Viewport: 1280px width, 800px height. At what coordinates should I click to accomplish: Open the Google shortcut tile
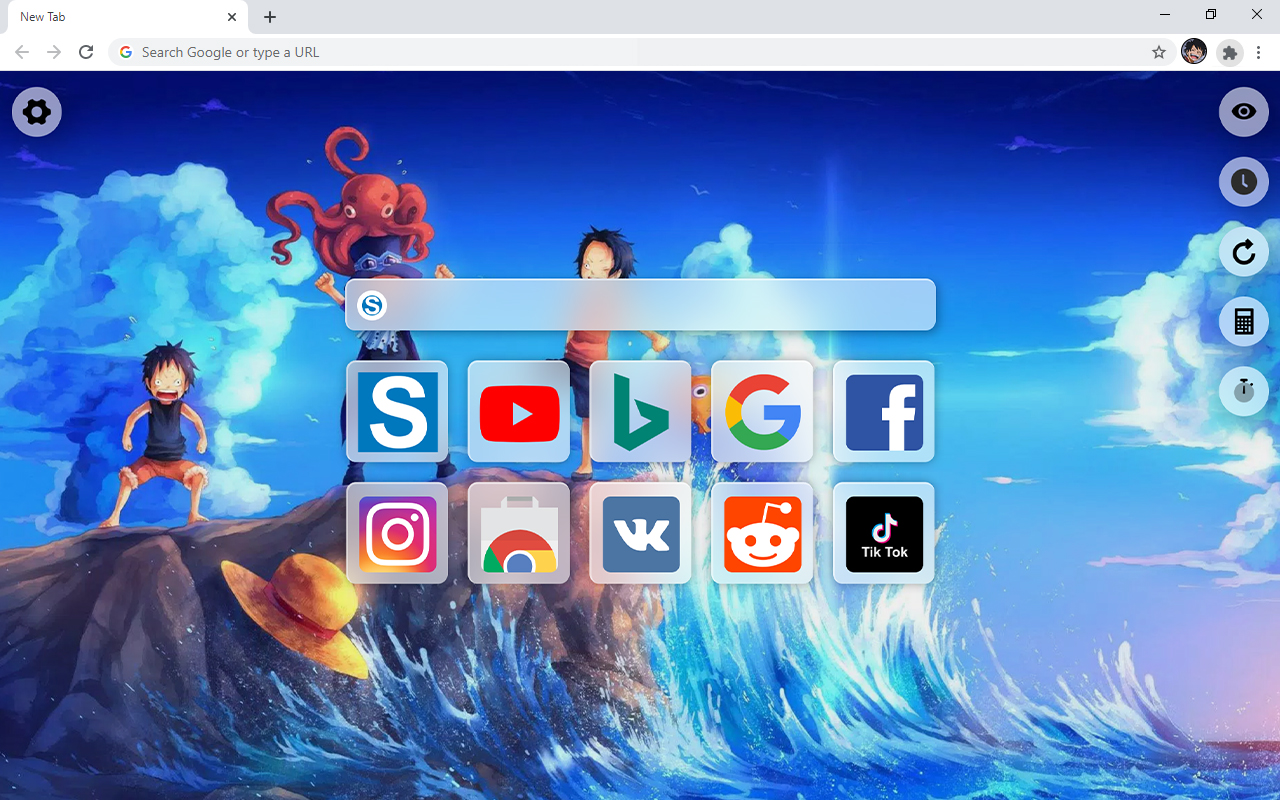(x=762, y=412)
